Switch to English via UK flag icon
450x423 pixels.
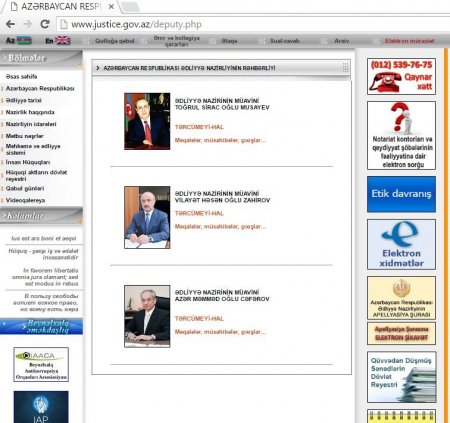click(x=63, y=41)
